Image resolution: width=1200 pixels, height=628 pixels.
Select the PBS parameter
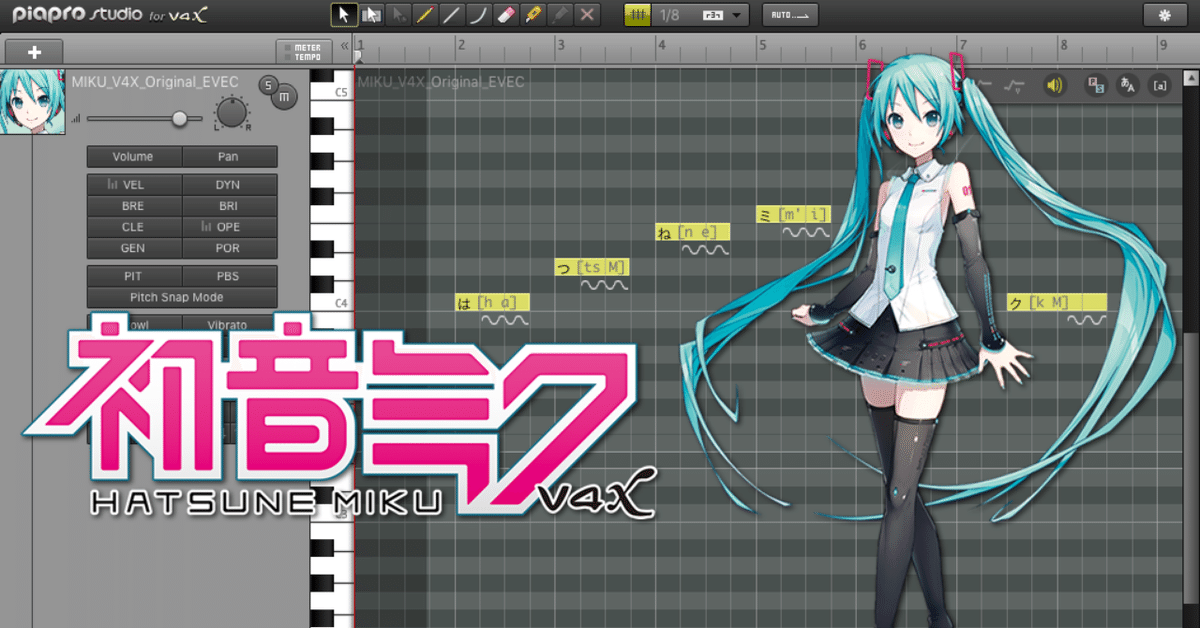click(229, 276)
